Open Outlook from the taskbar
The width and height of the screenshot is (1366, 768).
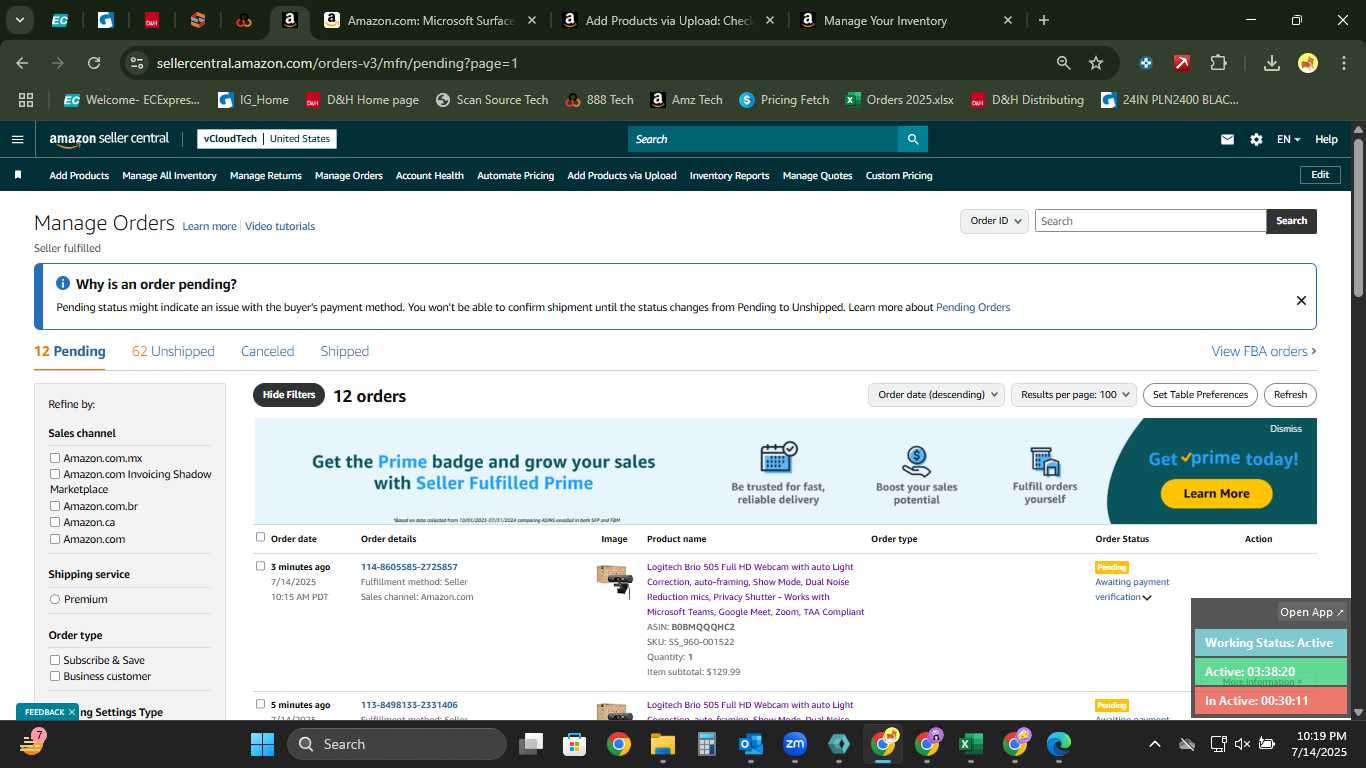click(751, 744)
